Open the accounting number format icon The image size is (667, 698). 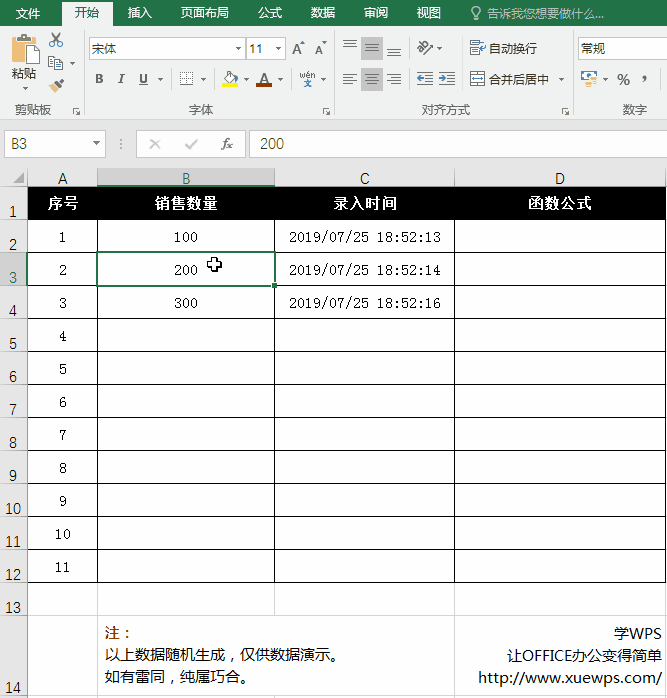click(x=589, y=79)
